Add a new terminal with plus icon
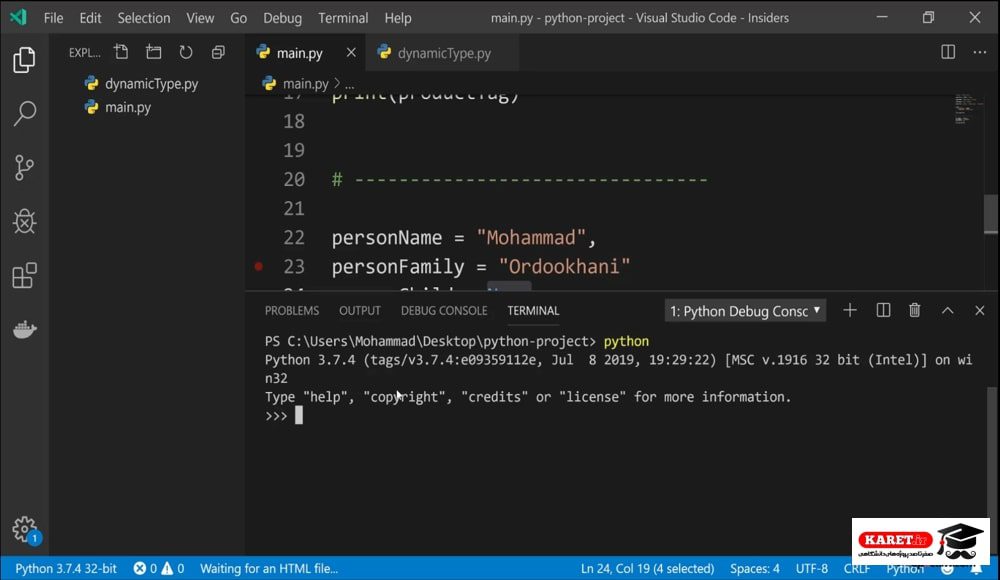This screenshot has height=580, width=1000. tap(849, 311)
